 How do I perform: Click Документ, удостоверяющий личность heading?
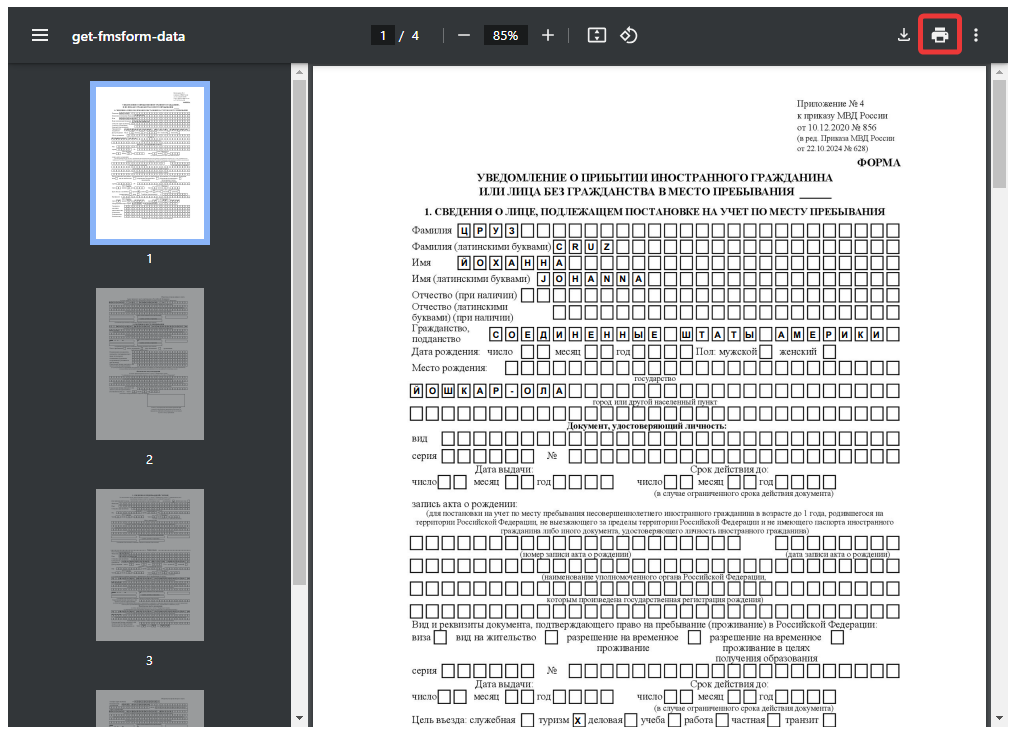pyautogui.click(x=647, y=426)
